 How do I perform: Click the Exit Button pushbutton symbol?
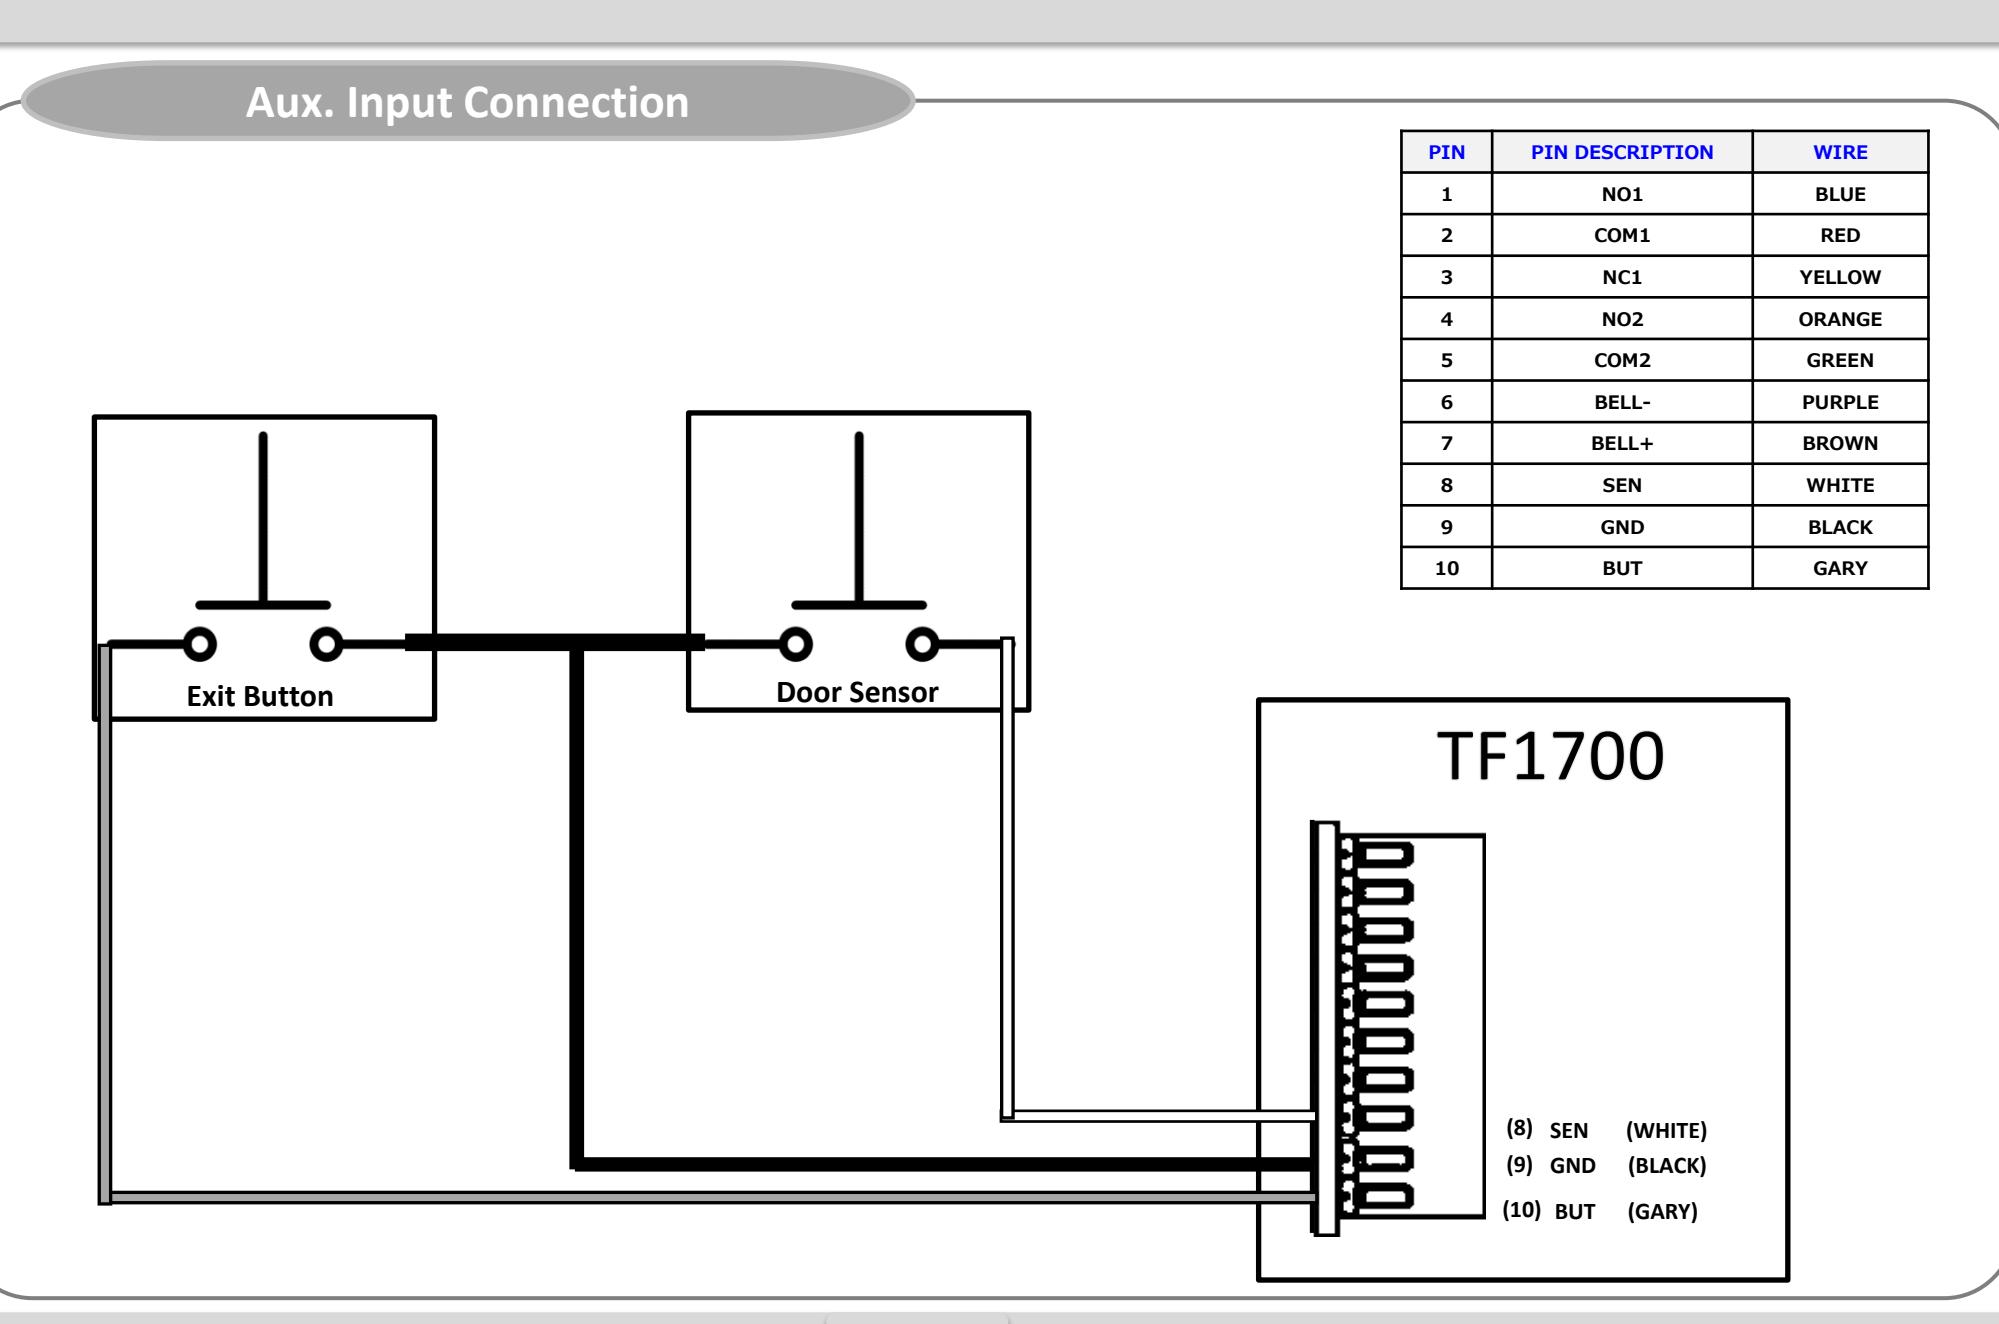[x=263, y=545]
